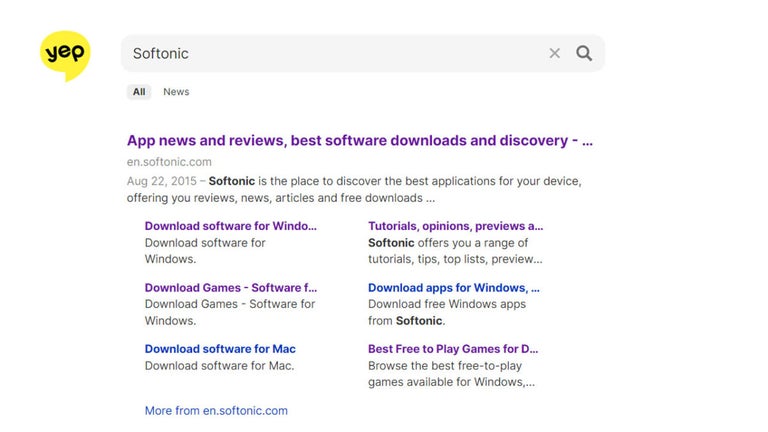The width and height of the screenshot is (768, 432).
Task: Open 'Download apps for Windows, ...' sitelink
Action: pos(454,288)
